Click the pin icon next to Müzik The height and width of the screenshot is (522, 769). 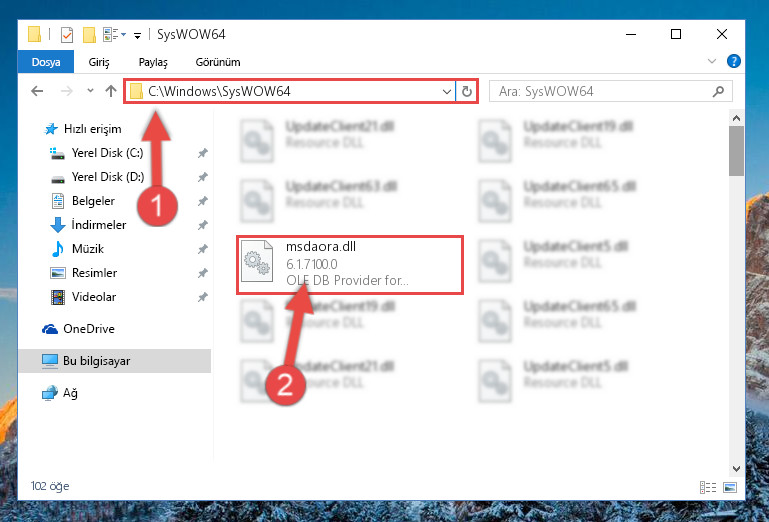tap(203, 249)
